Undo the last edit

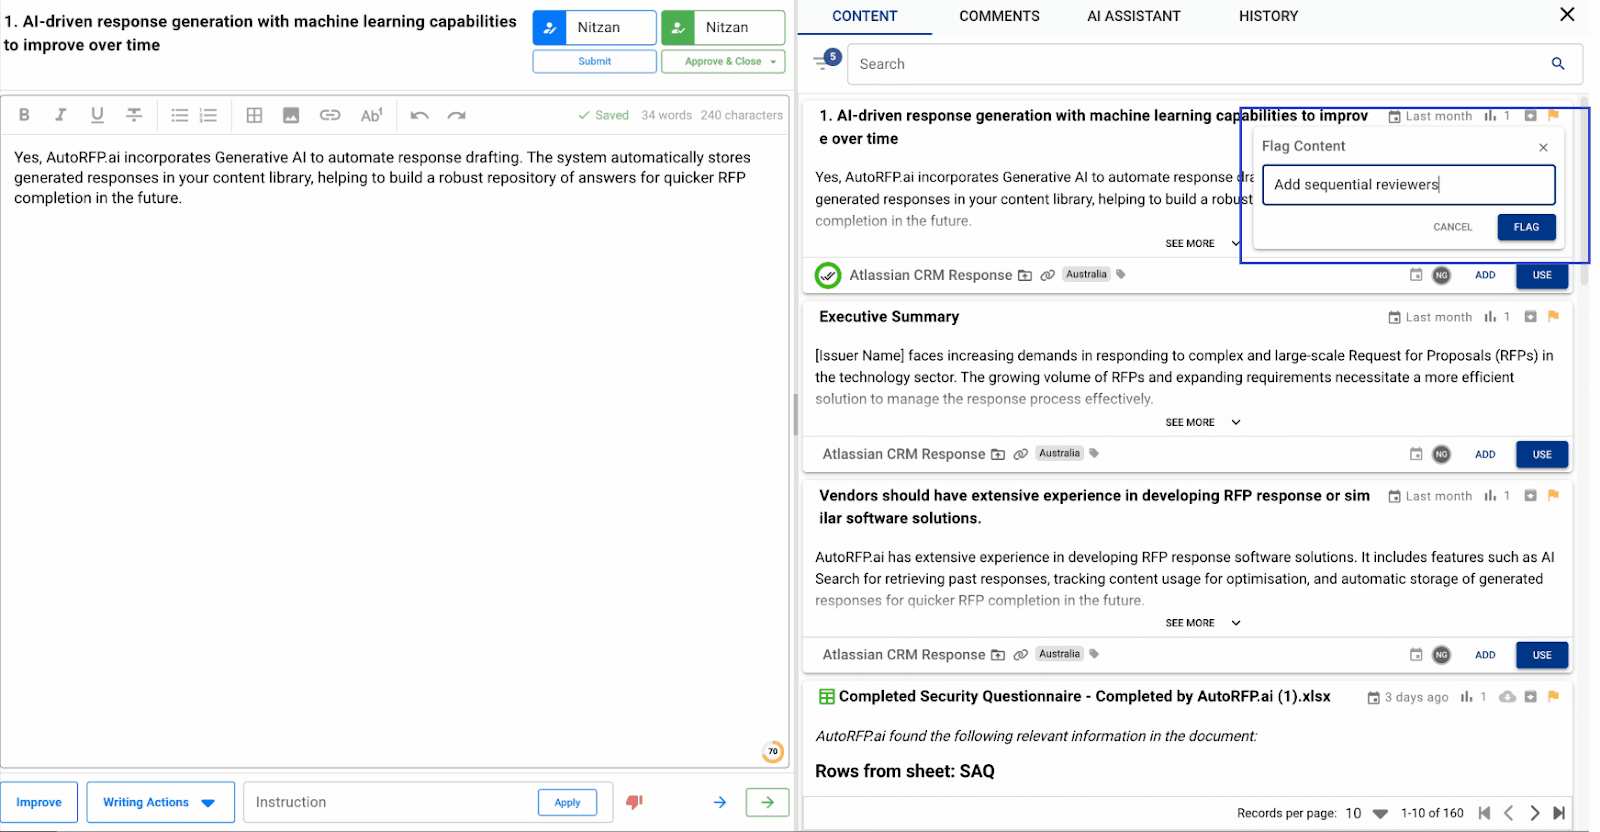(419, 115)
